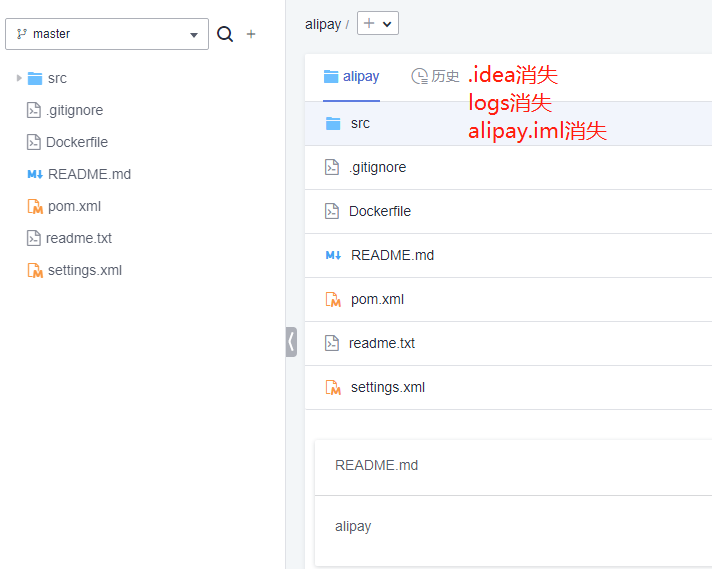Click markdown icon in main file list
Viewport: 712px width, 569px height.
pos(333,255)
